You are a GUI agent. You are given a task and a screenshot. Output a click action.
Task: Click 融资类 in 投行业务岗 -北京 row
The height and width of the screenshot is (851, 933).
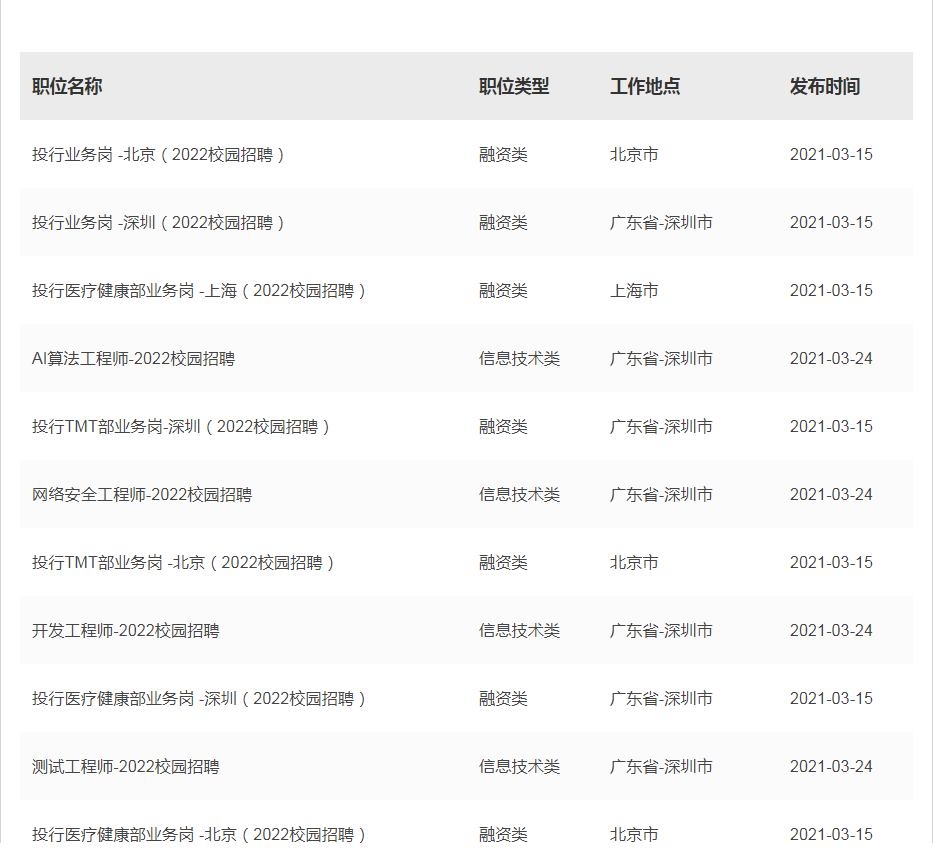[x=503, y=155]
